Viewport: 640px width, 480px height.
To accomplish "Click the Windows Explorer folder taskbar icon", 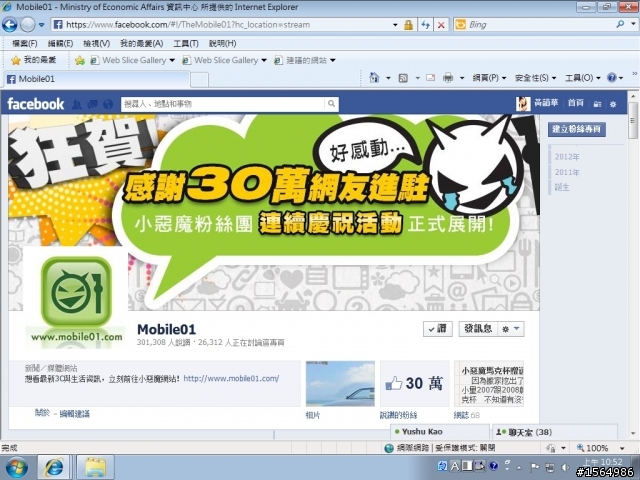I will 95,467.
